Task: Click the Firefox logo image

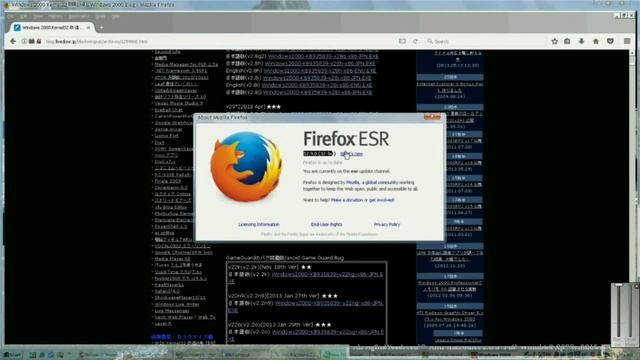Action: [x=246, y=167]
